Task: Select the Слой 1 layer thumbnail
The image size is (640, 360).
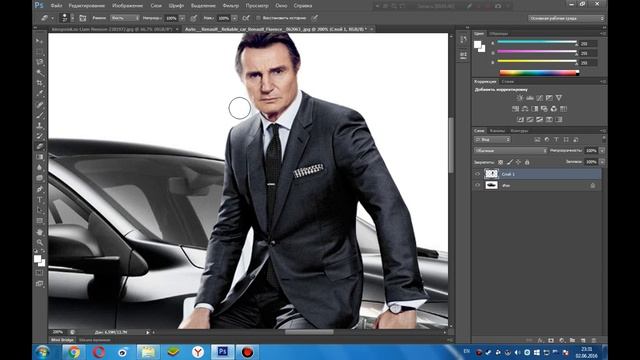Action: click(491, 174)
